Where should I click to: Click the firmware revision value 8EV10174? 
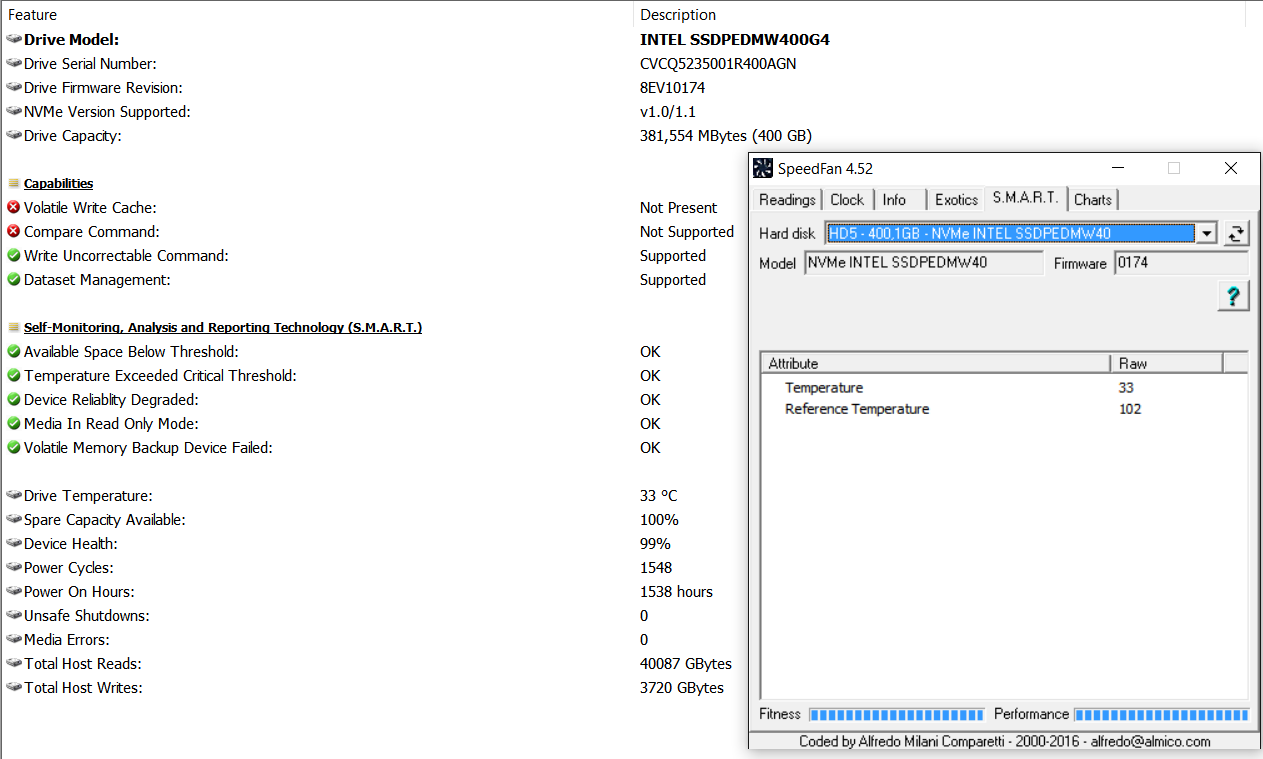tap(672, 88)
